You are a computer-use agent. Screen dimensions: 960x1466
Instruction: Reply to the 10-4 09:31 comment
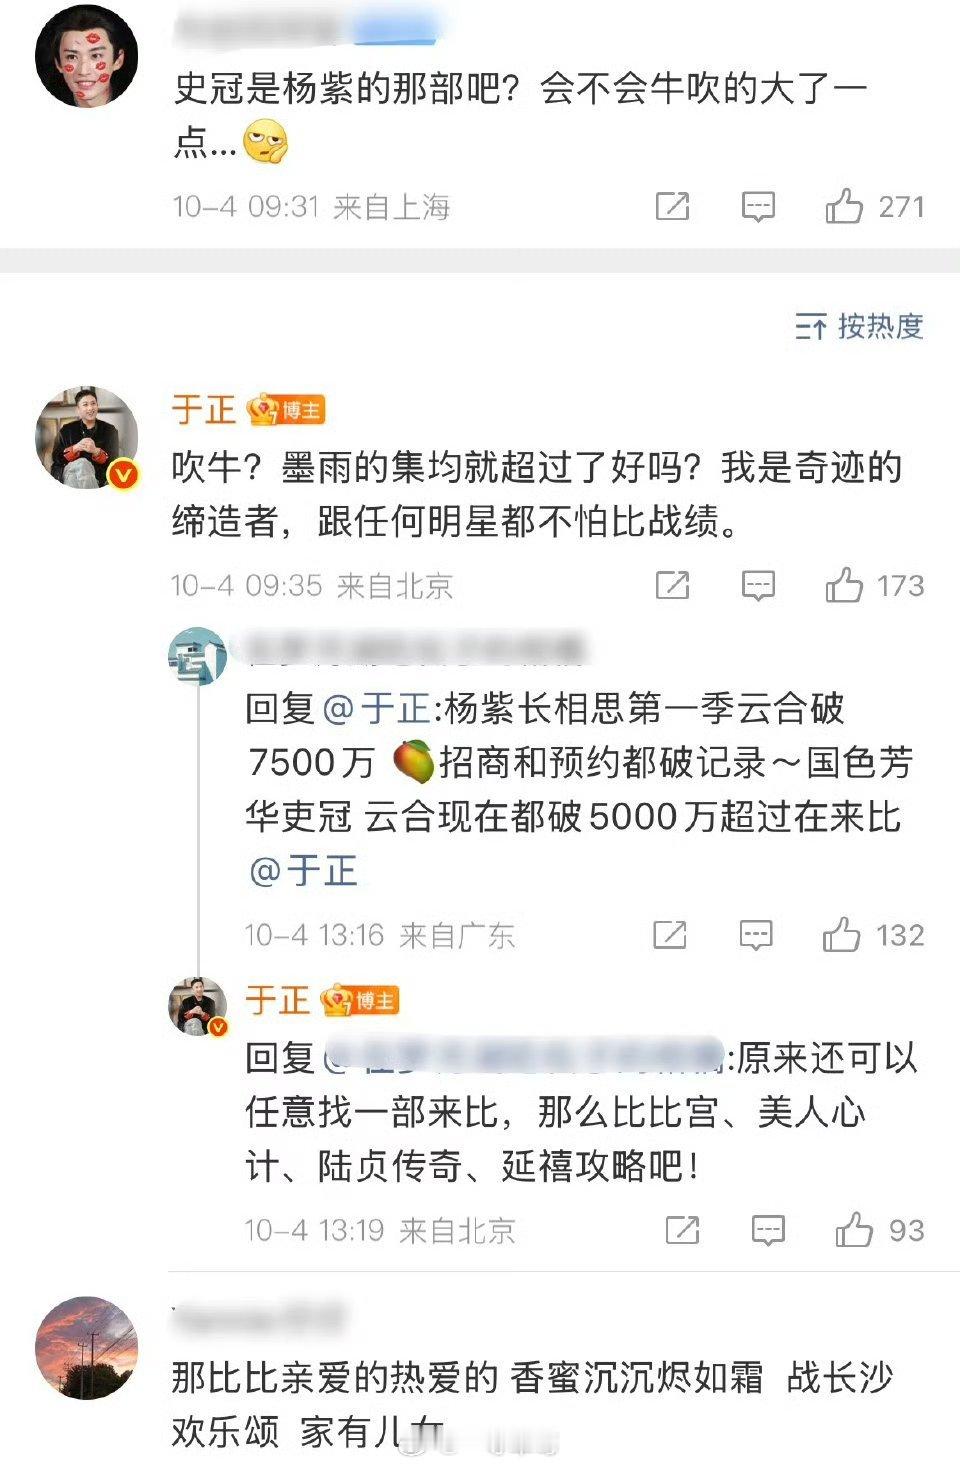pyautogui.click(x=758, y=207)
